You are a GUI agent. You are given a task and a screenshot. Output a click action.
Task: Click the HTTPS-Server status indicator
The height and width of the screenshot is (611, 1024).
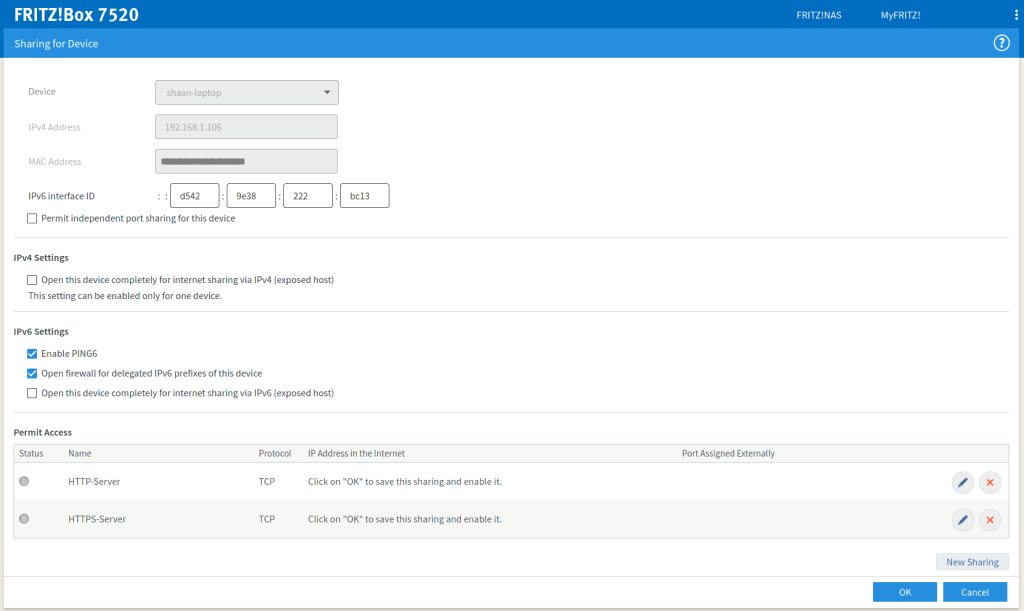[24, 519]
